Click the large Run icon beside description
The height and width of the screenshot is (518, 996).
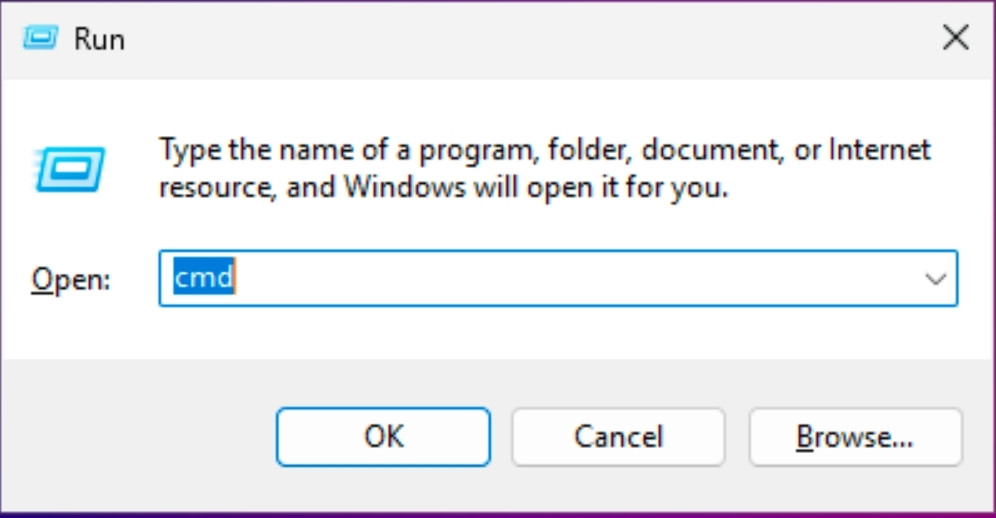click(69, 168)
